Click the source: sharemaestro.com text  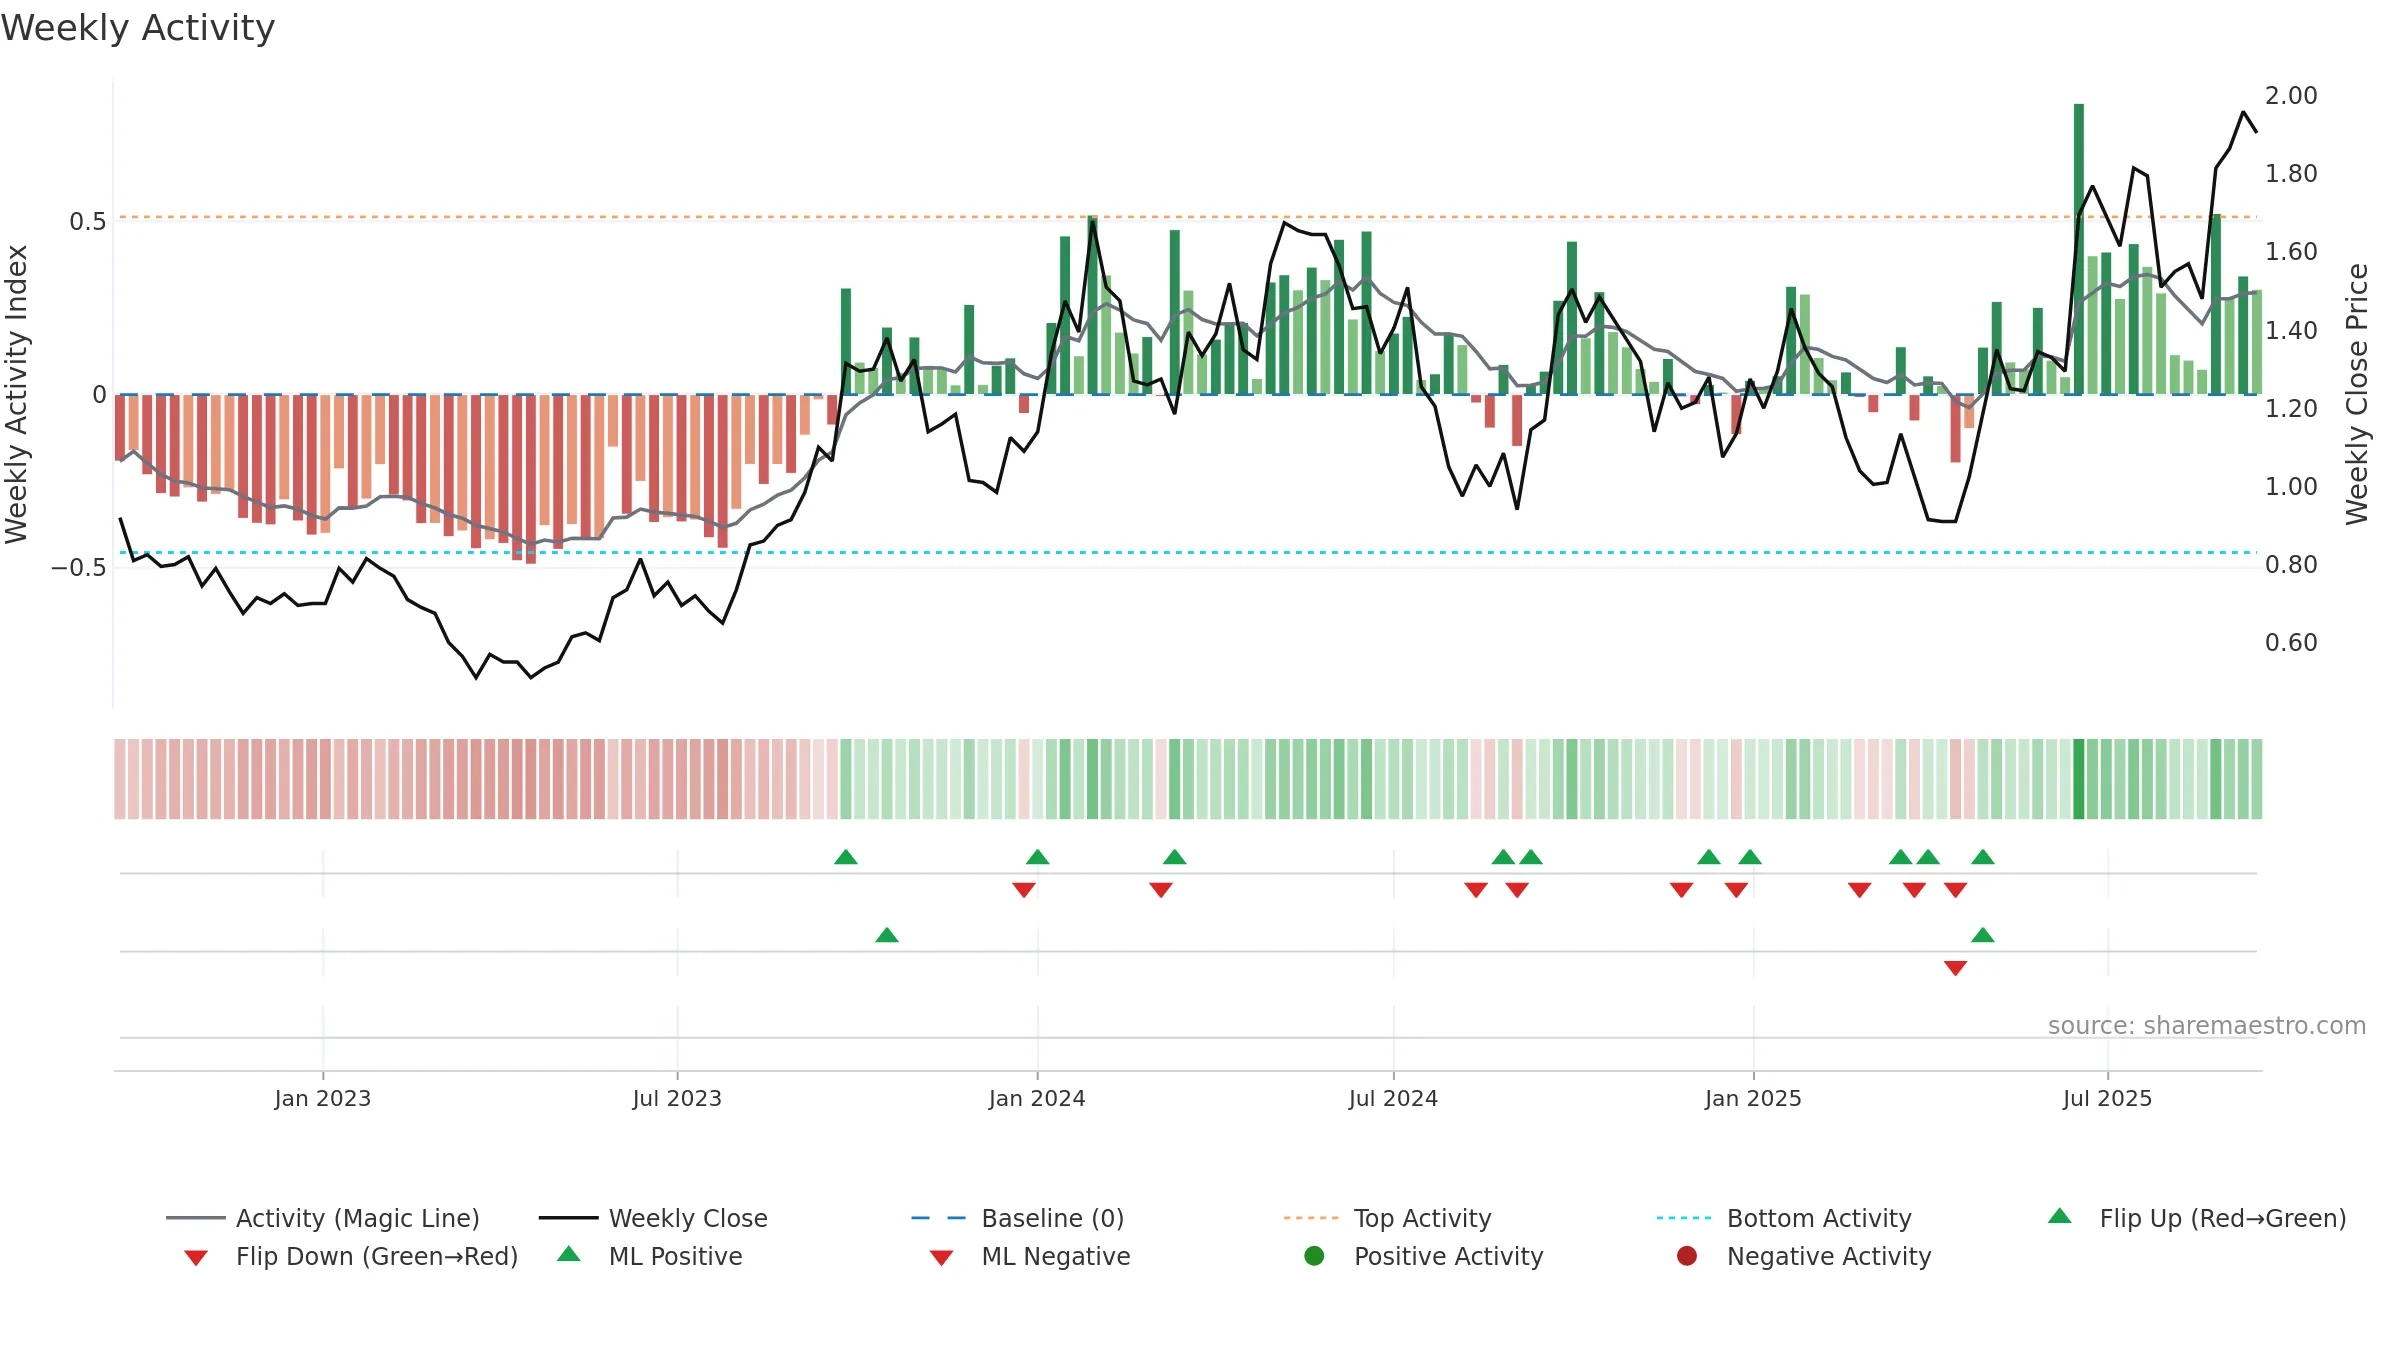pos(2207,1026)
